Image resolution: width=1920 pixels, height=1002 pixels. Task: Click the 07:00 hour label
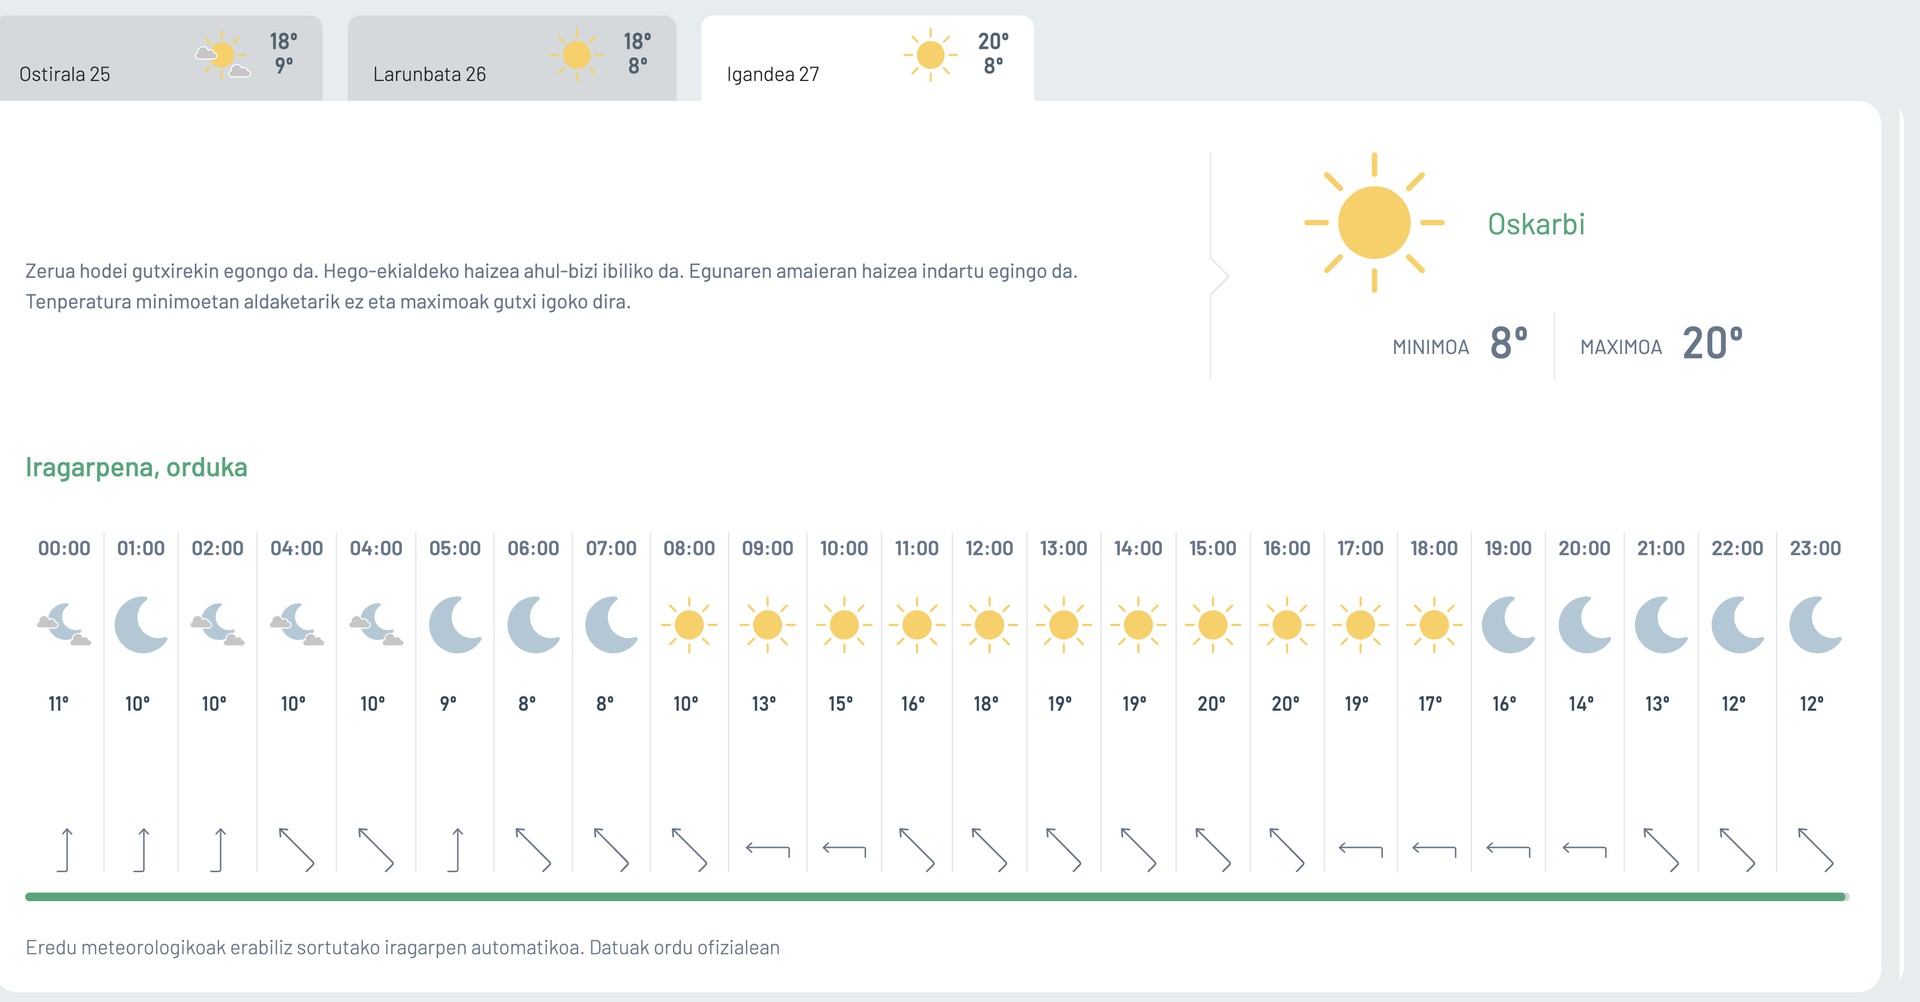(611, 548)
